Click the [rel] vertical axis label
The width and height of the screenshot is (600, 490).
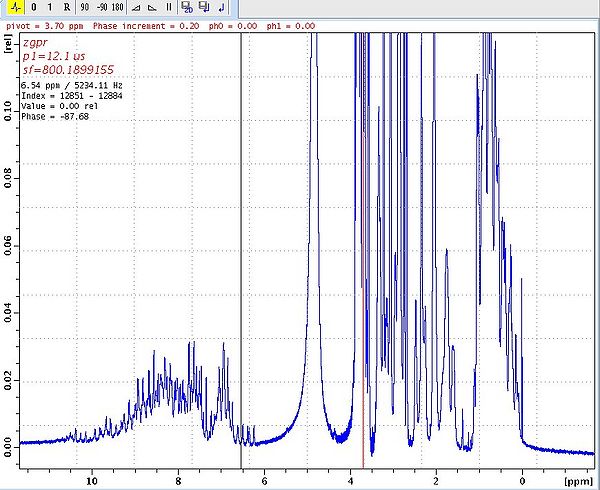(x=9, y=46)
